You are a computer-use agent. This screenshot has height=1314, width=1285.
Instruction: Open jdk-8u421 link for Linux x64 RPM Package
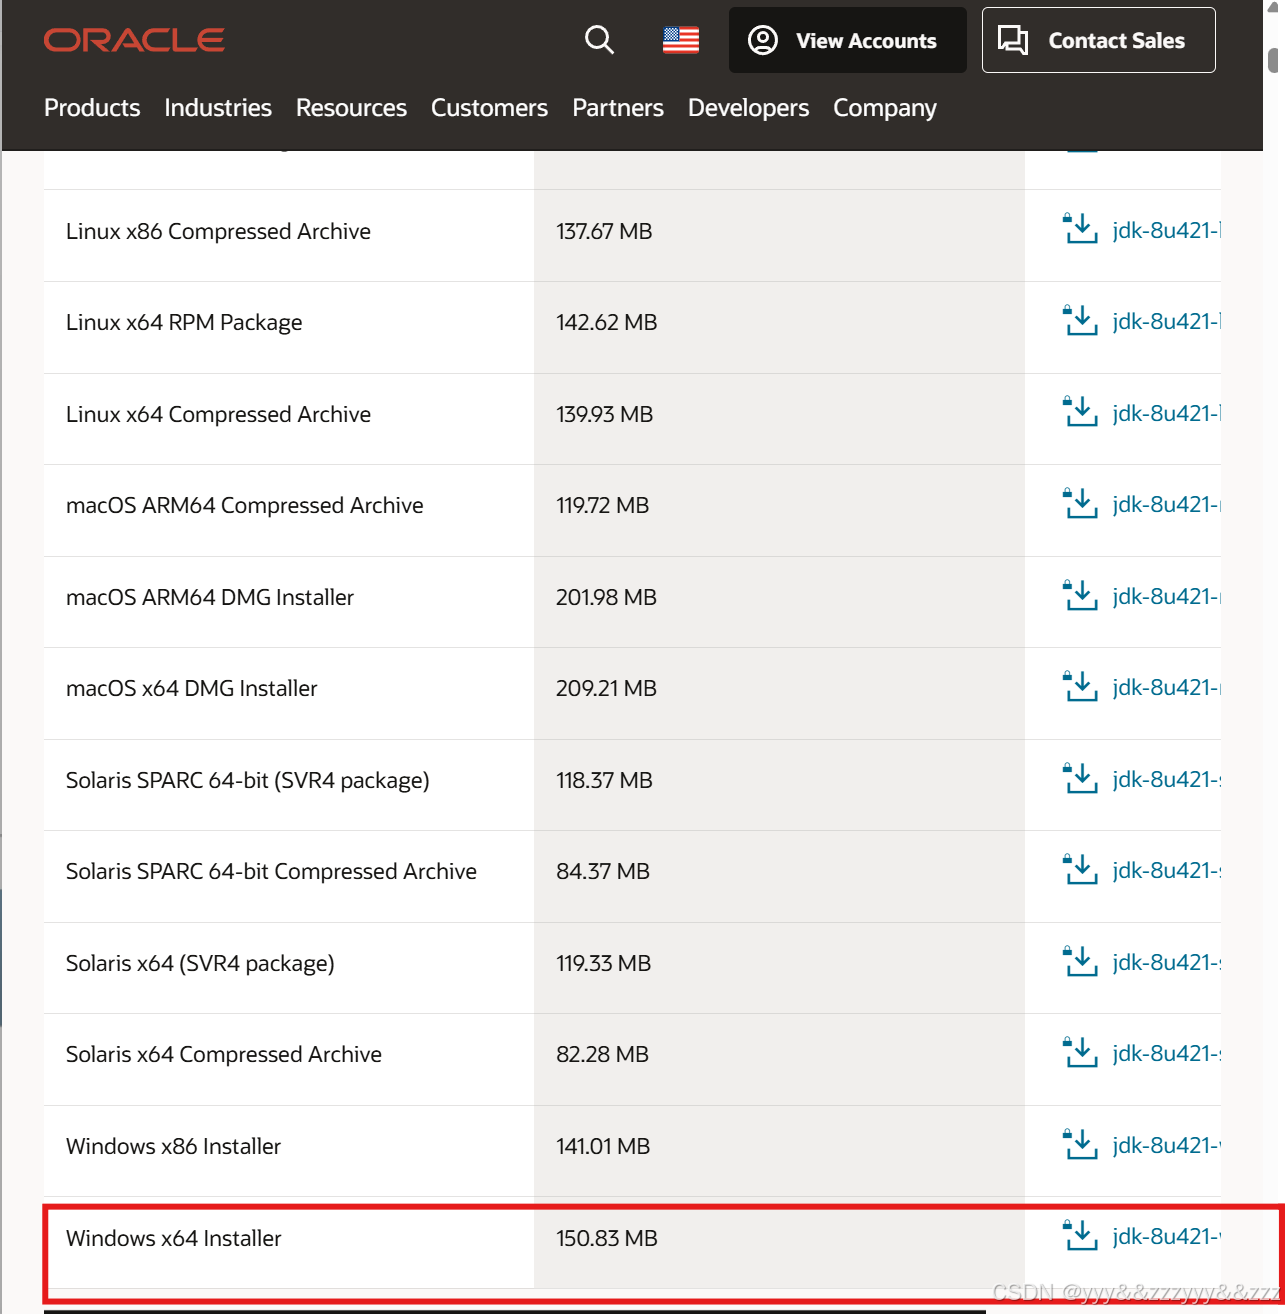click(1167, 321)
